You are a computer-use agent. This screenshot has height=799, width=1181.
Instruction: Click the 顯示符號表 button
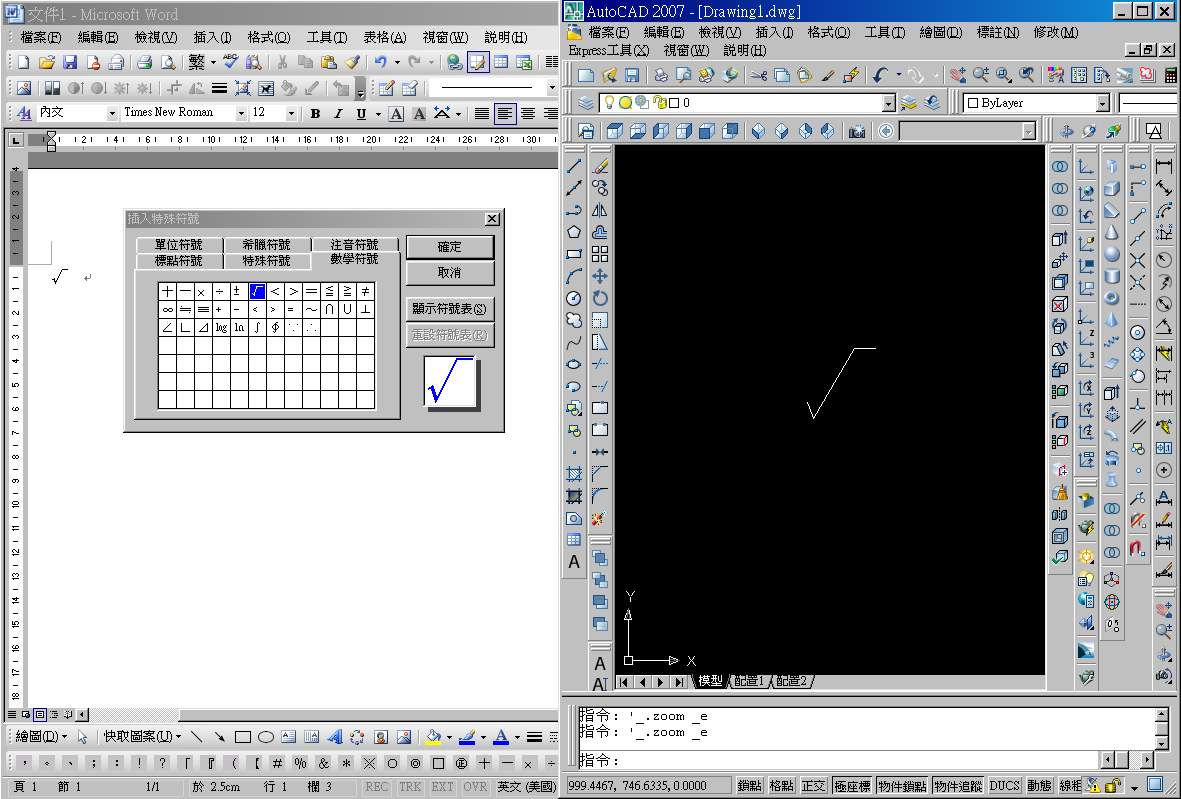click(x=450, y=309)
